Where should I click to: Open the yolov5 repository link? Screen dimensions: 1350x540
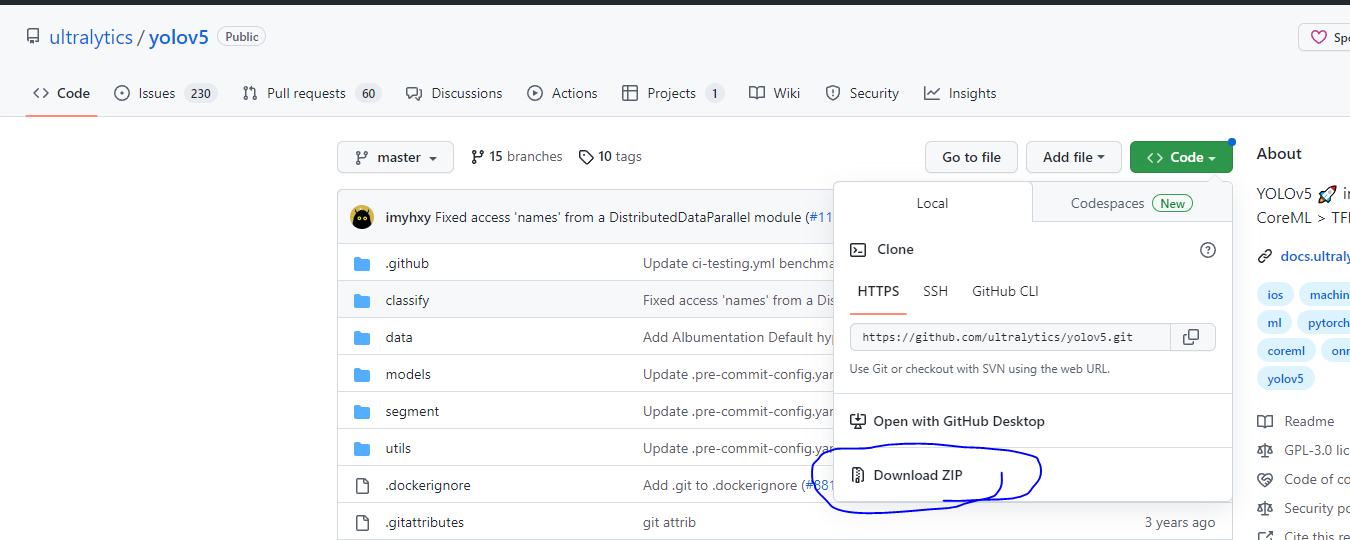pyautogui.click(x=179, y=37)
